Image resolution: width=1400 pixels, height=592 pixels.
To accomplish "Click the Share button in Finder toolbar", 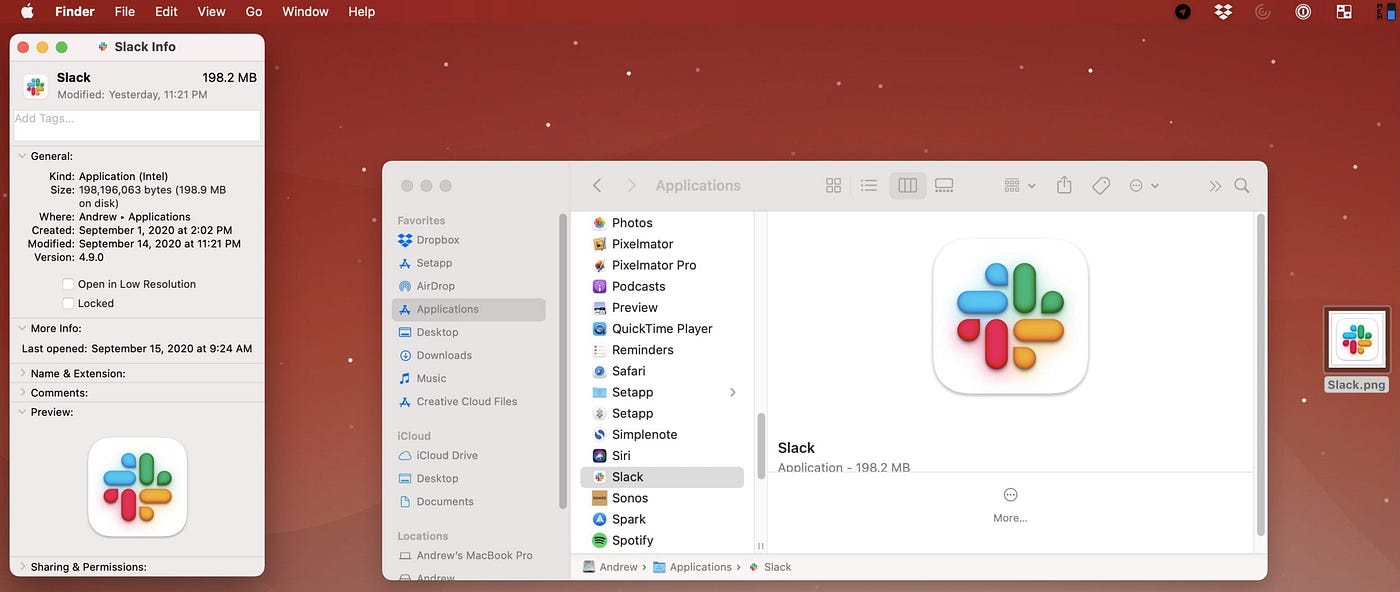I will pyautogui.click(x=1064, y=185).
